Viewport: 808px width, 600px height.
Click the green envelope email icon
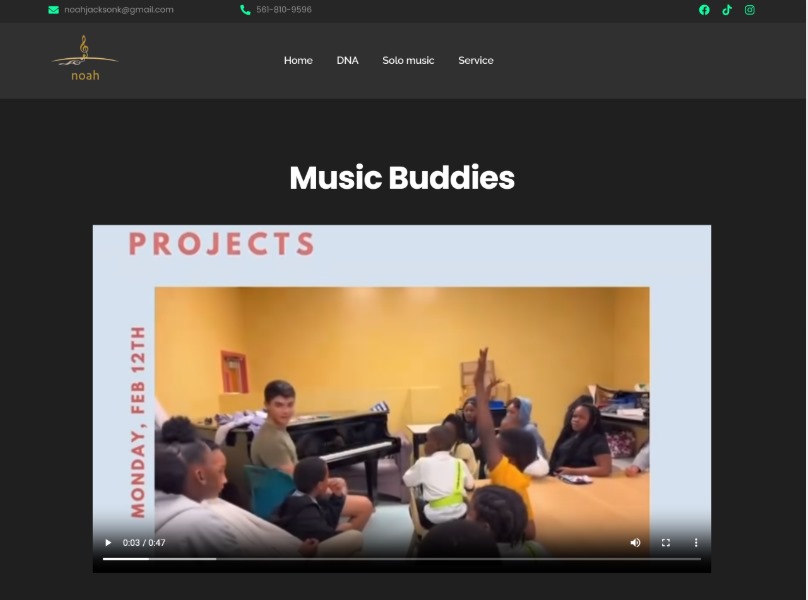tap(53, 10)
